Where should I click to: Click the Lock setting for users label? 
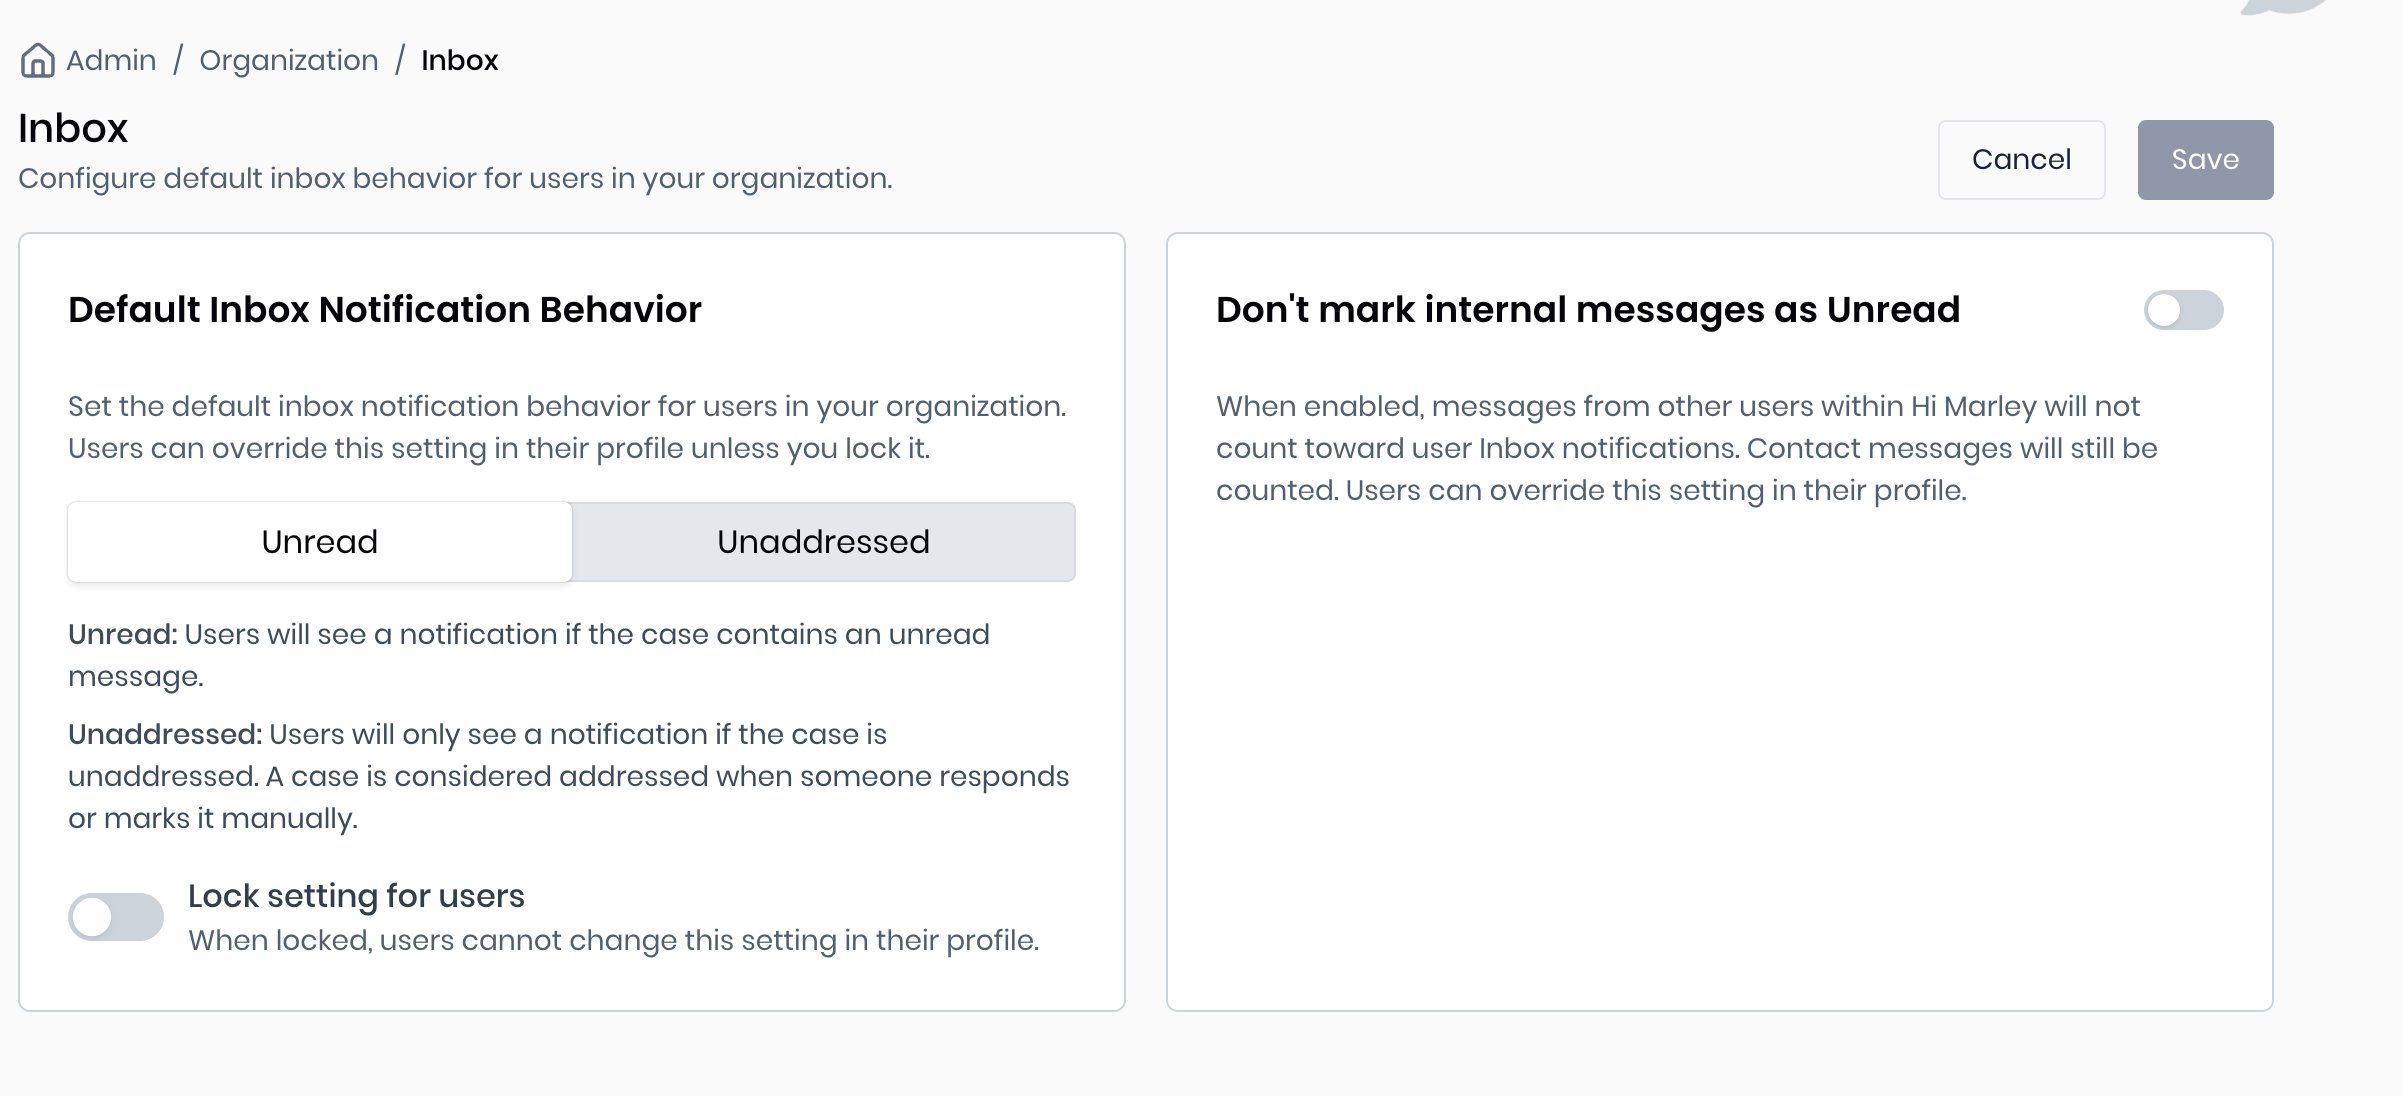356,896
